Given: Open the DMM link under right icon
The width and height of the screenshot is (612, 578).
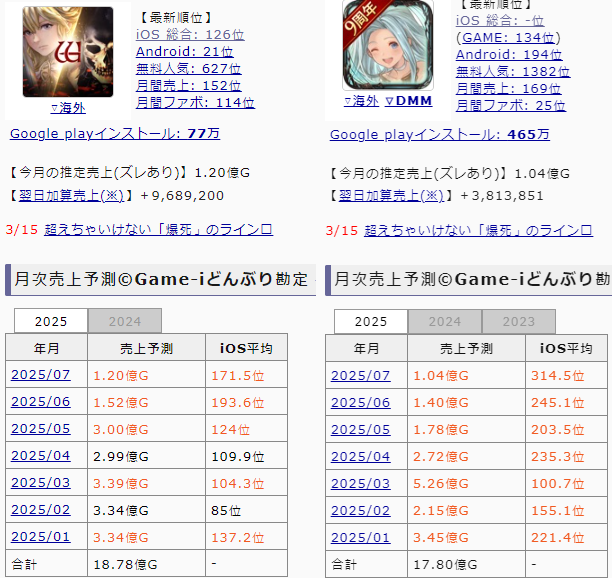Looking at the screenshot, I should pyautogui.click(x=409, y=101).
